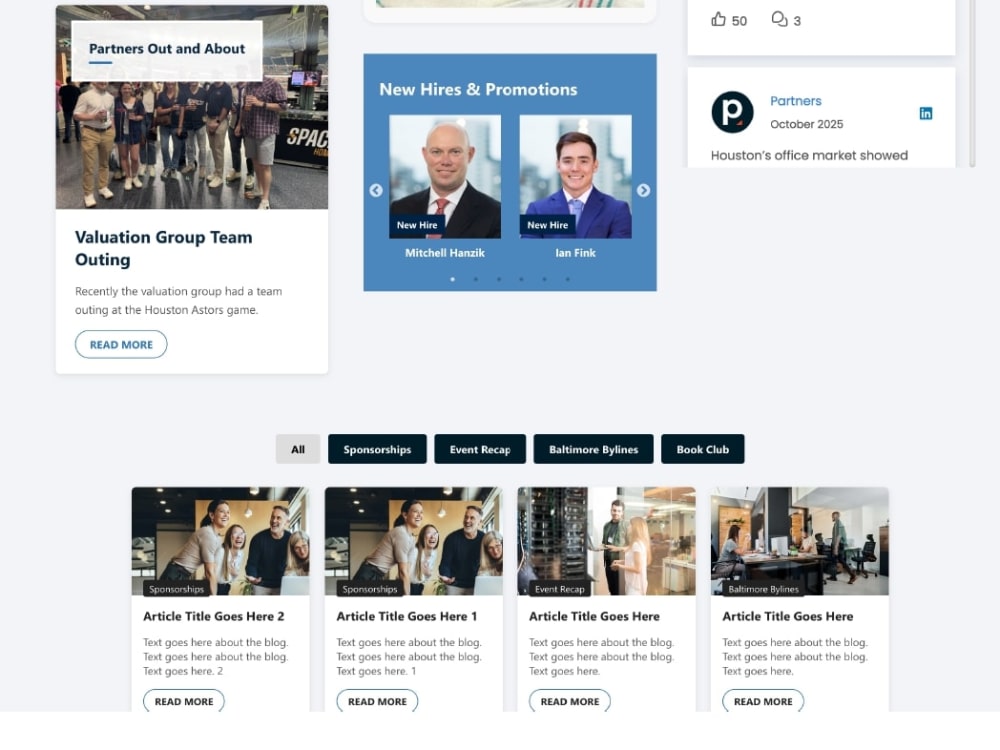Image resolution: width=1000 pixels, height=750 pixels.
Task: Select the third carousel pagination dot
Action: (x=499, y=279)
